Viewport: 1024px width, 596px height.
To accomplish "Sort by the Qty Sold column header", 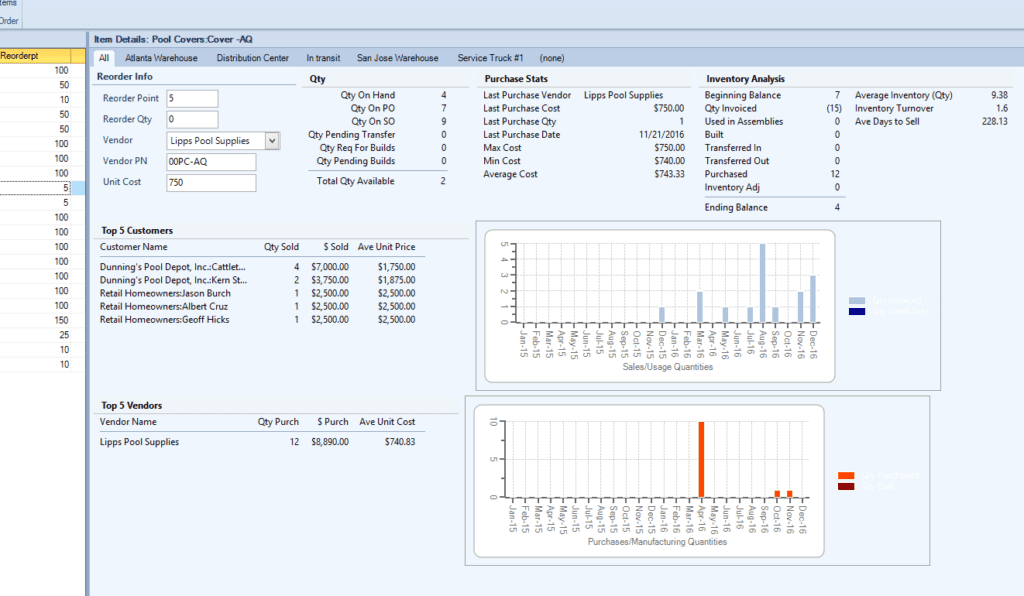I will tap(281, 247).
